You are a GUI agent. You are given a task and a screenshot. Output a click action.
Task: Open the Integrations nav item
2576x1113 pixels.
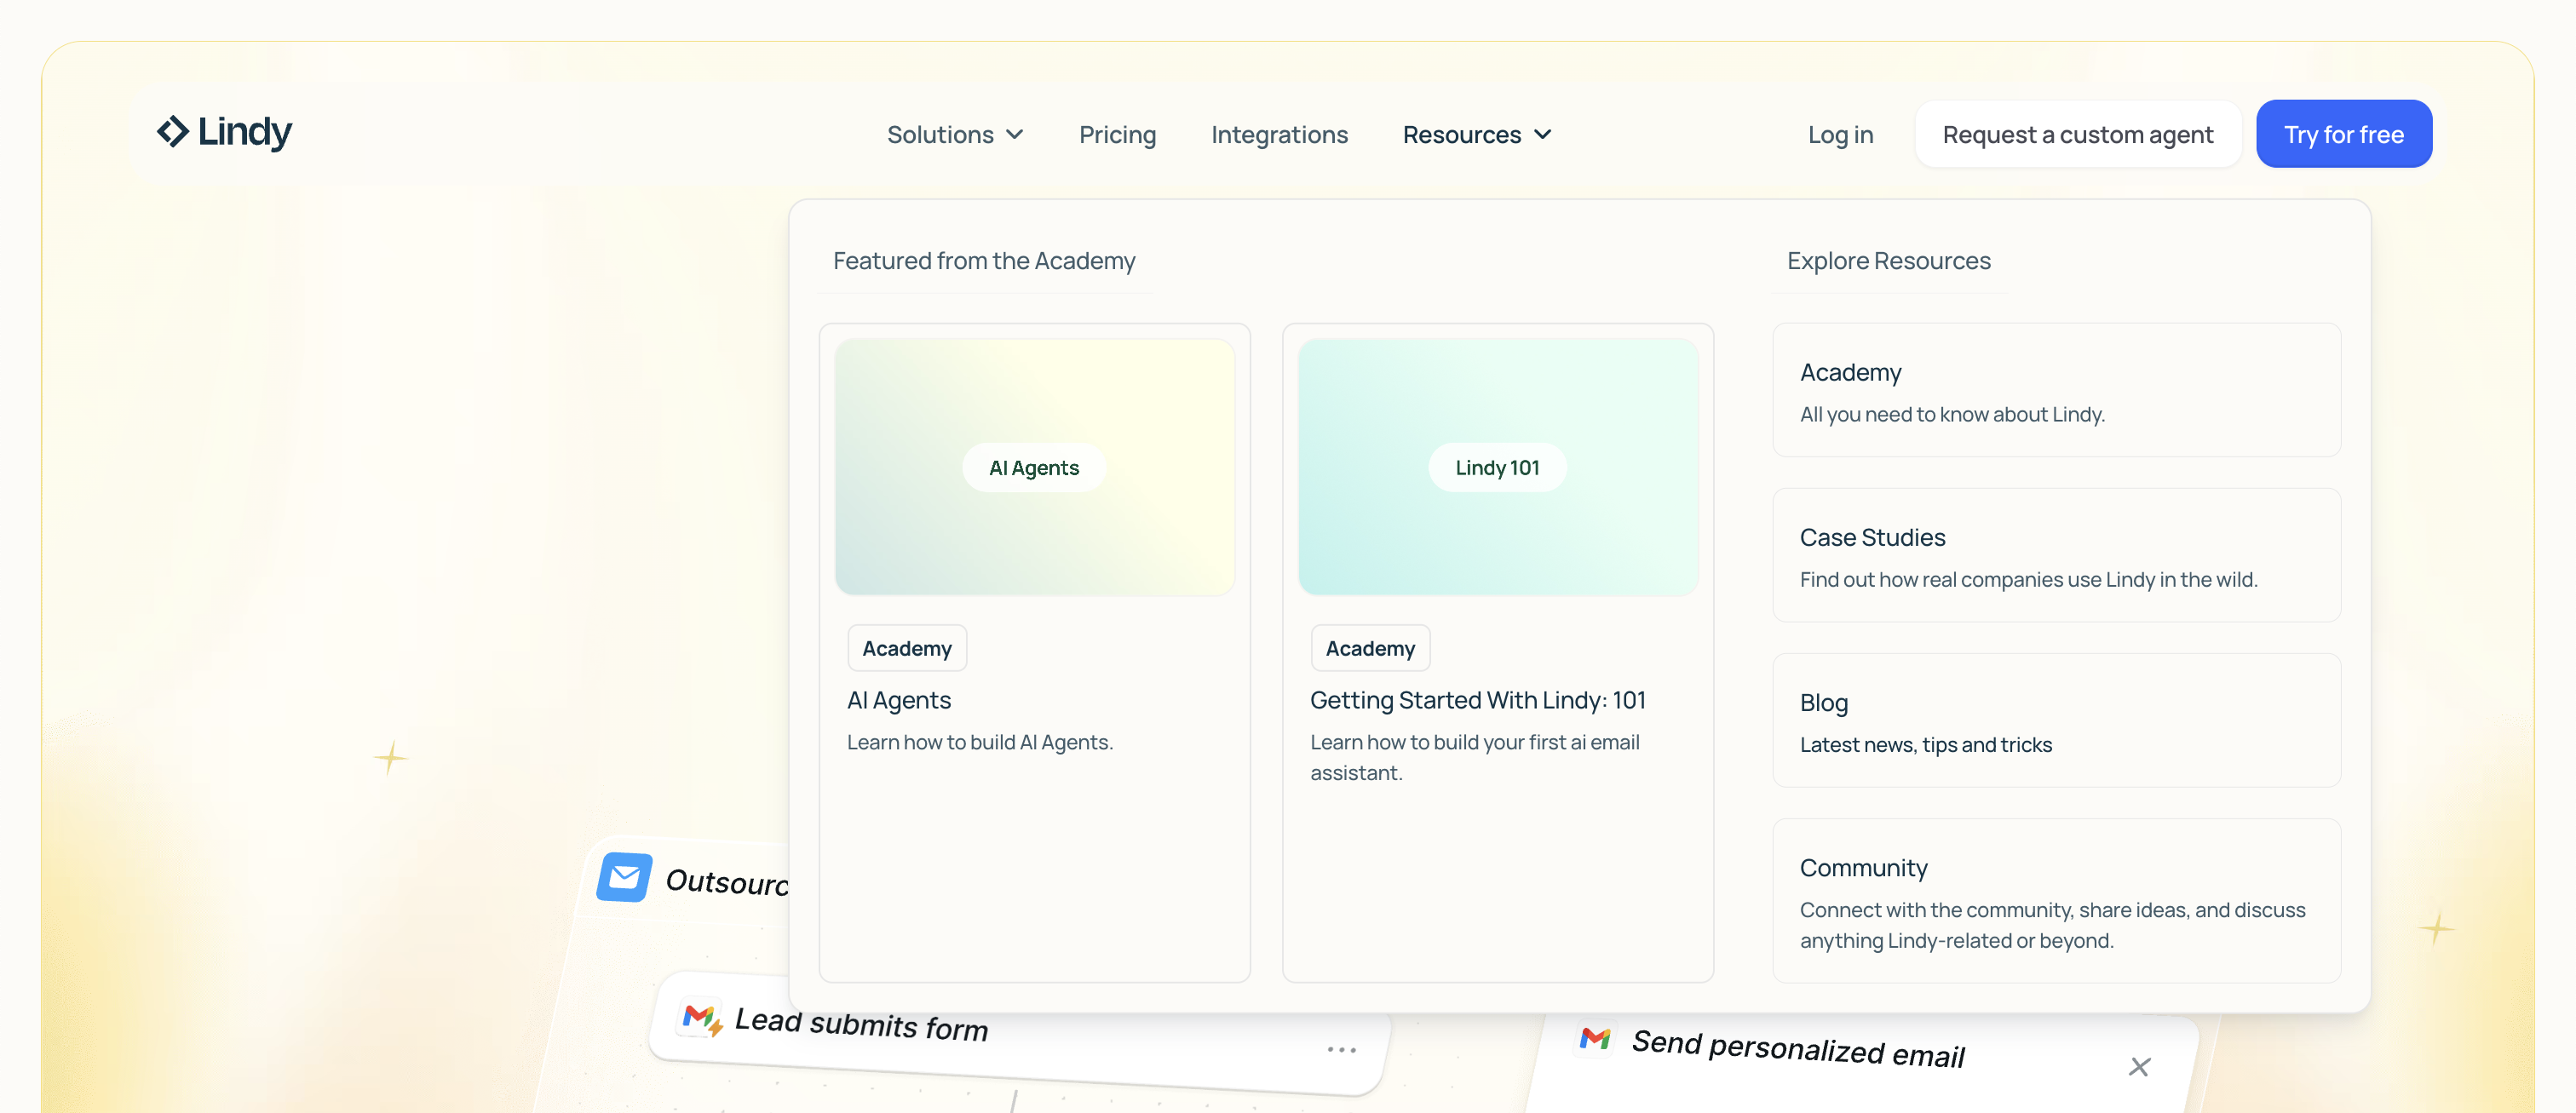pos(1279,135)
